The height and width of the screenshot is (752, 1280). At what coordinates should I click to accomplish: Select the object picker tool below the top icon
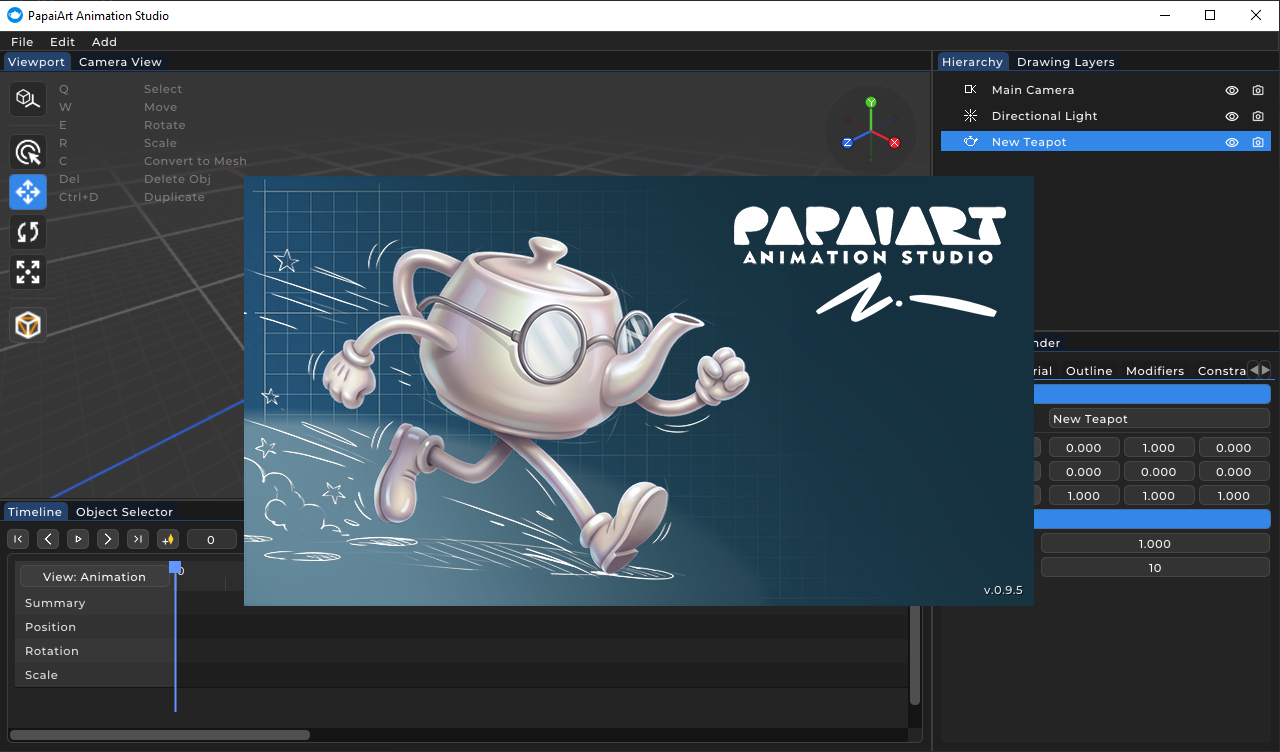[27, 152]
